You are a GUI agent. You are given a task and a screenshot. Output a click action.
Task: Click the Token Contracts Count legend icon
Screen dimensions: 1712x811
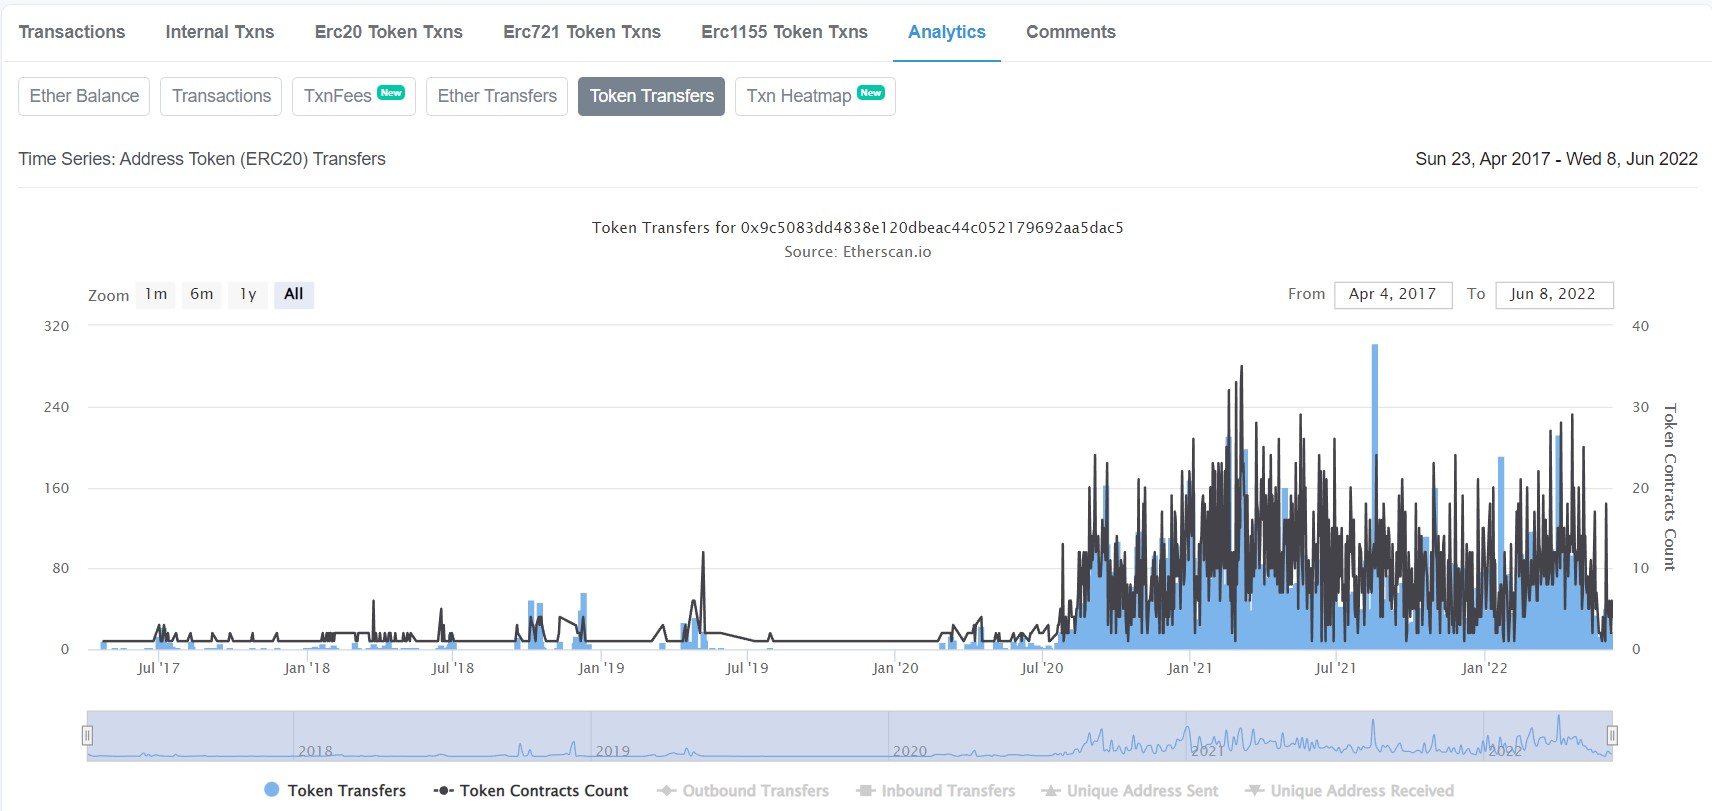point(443,790)
